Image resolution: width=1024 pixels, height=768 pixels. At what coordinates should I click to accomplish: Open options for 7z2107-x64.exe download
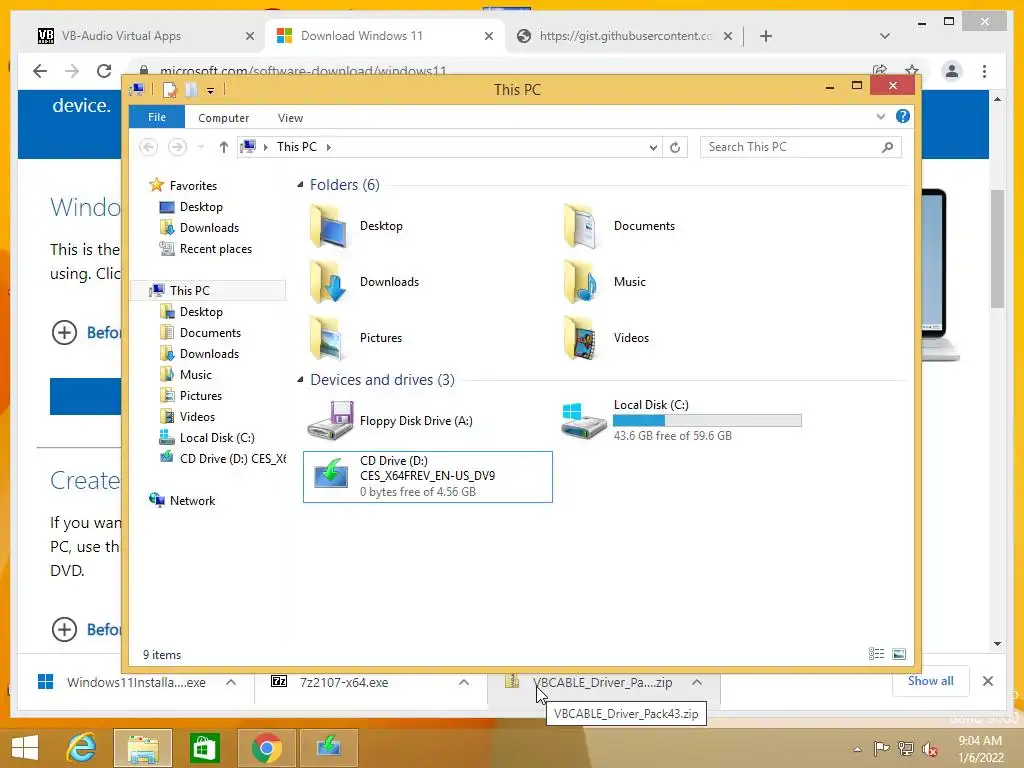(x=464, y=682)
